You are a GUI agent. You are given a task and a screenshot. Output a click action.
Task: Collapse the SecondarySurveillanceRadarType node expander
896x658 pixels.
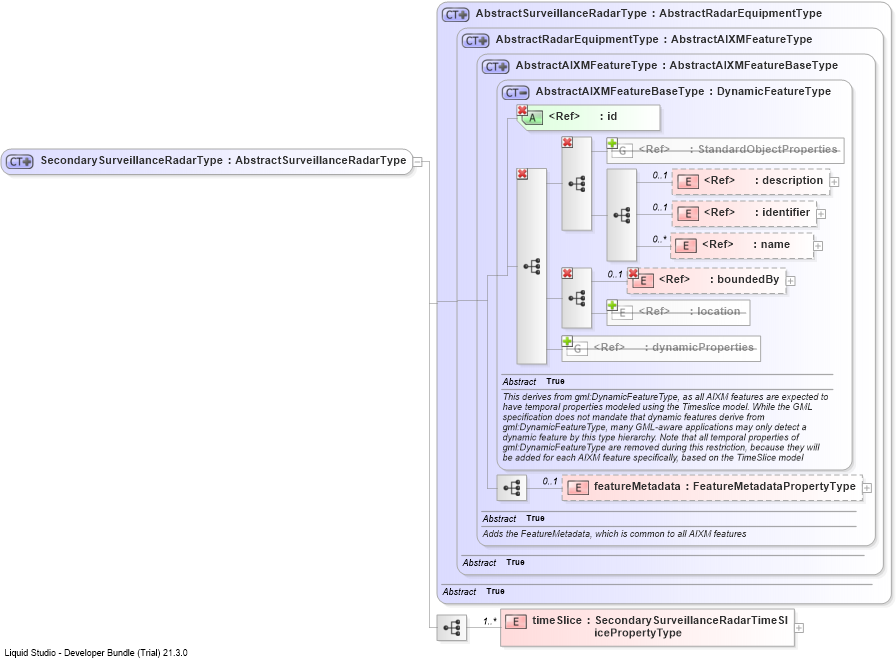(x=418, y=162)
